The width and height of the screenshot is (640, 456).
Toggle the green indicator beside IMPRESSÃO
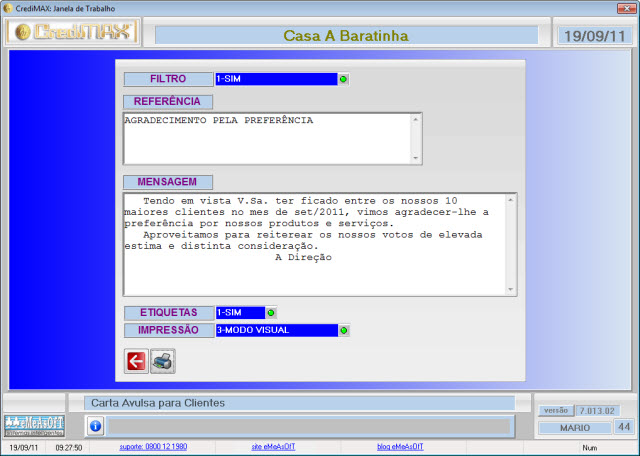(x=343, y=330)
